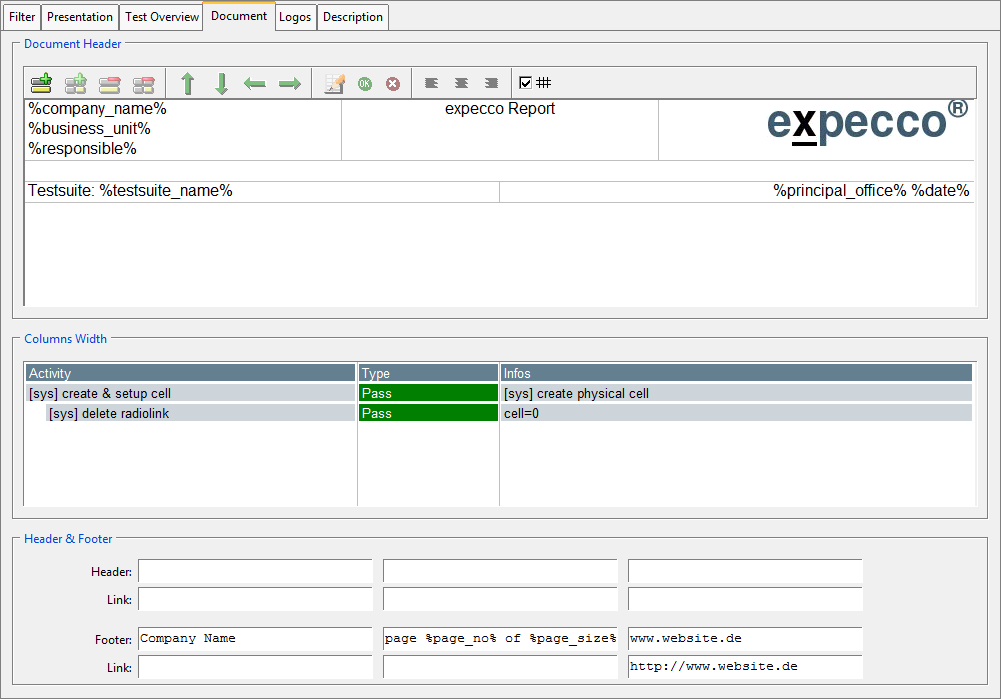Viewport: 1001px width, 699px height.
Task: Click the green right arrow
Action: coord(289,84)
